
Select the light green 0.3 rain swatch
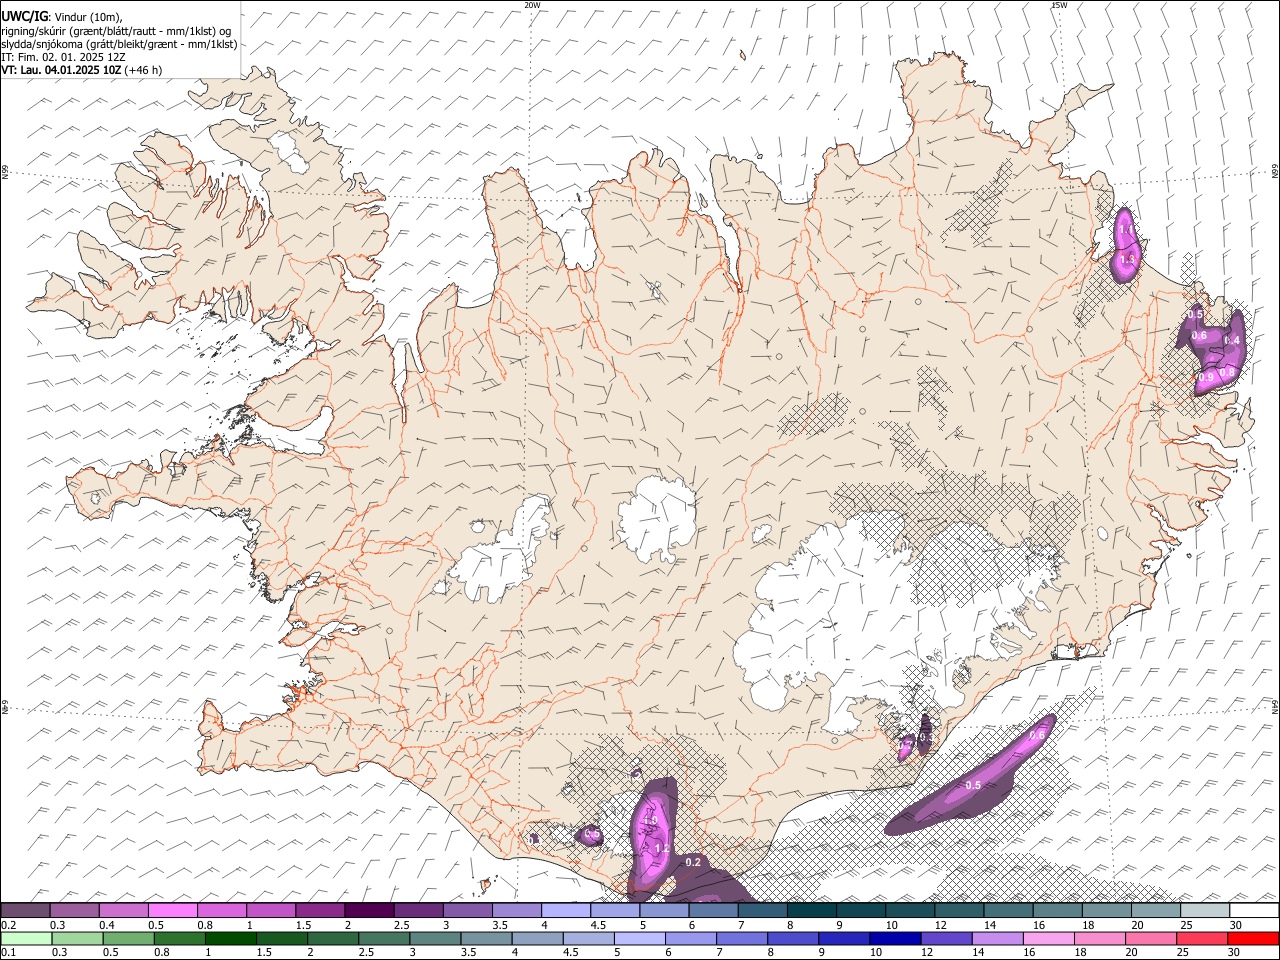[x=77, y=939]
